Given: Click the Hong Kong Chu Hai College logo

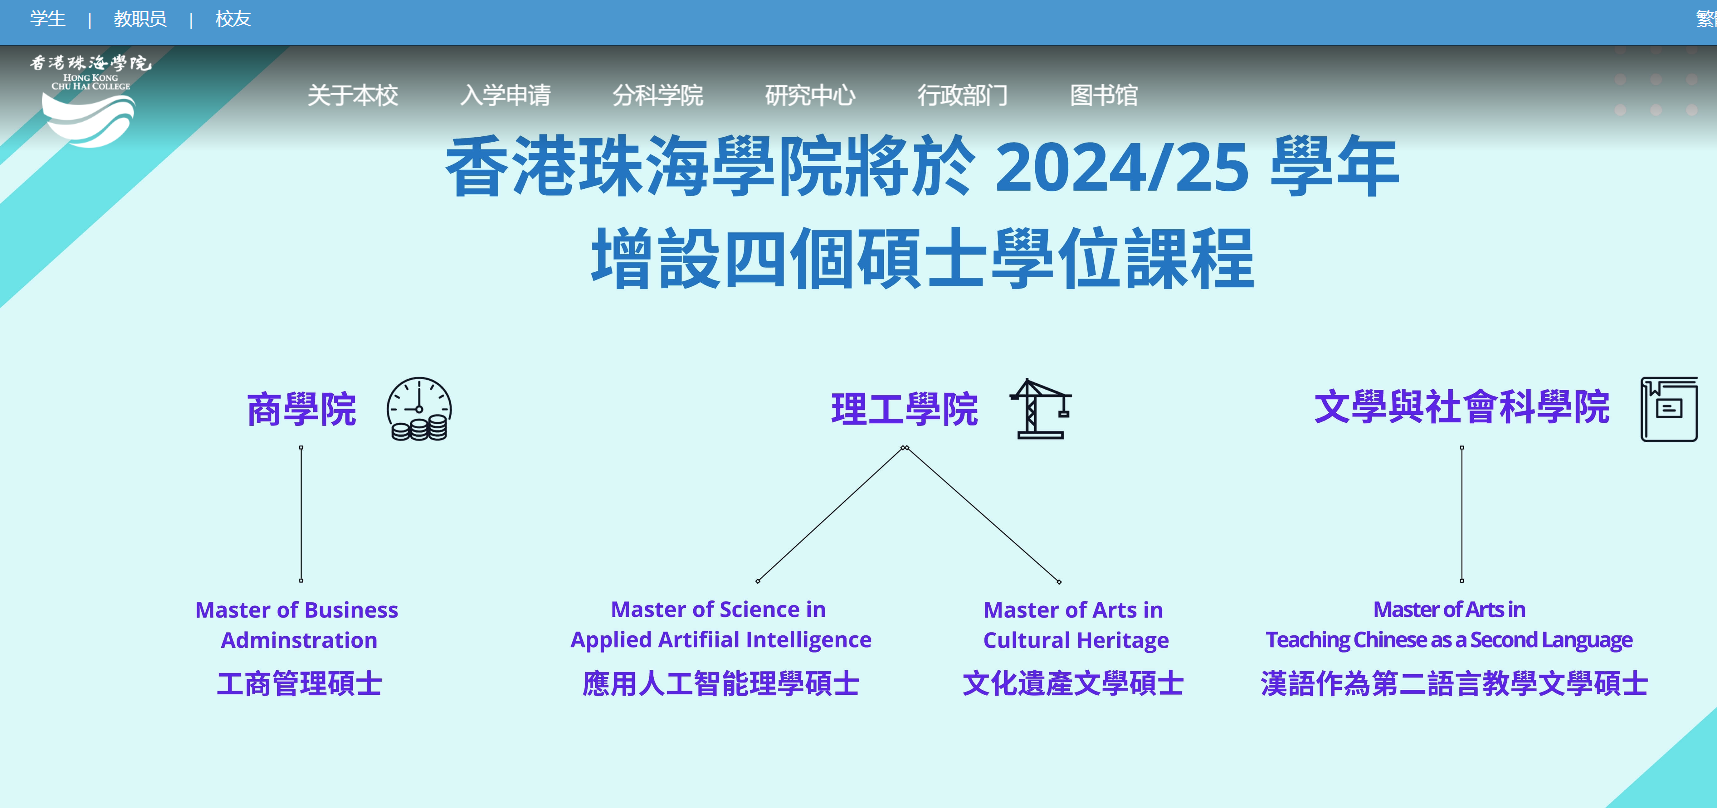Looking at the screenshot, I should tap(90, 100).
